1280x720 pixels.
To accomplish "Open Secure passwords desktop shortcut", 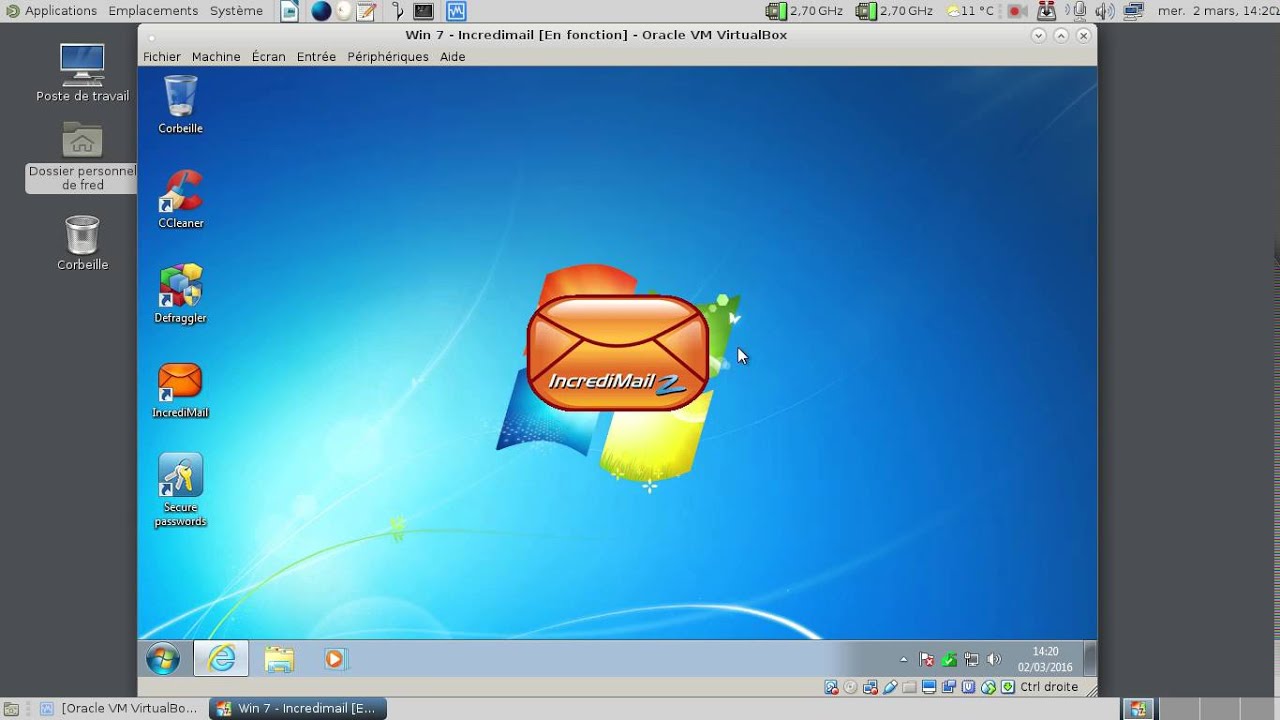I will [180, 490].
